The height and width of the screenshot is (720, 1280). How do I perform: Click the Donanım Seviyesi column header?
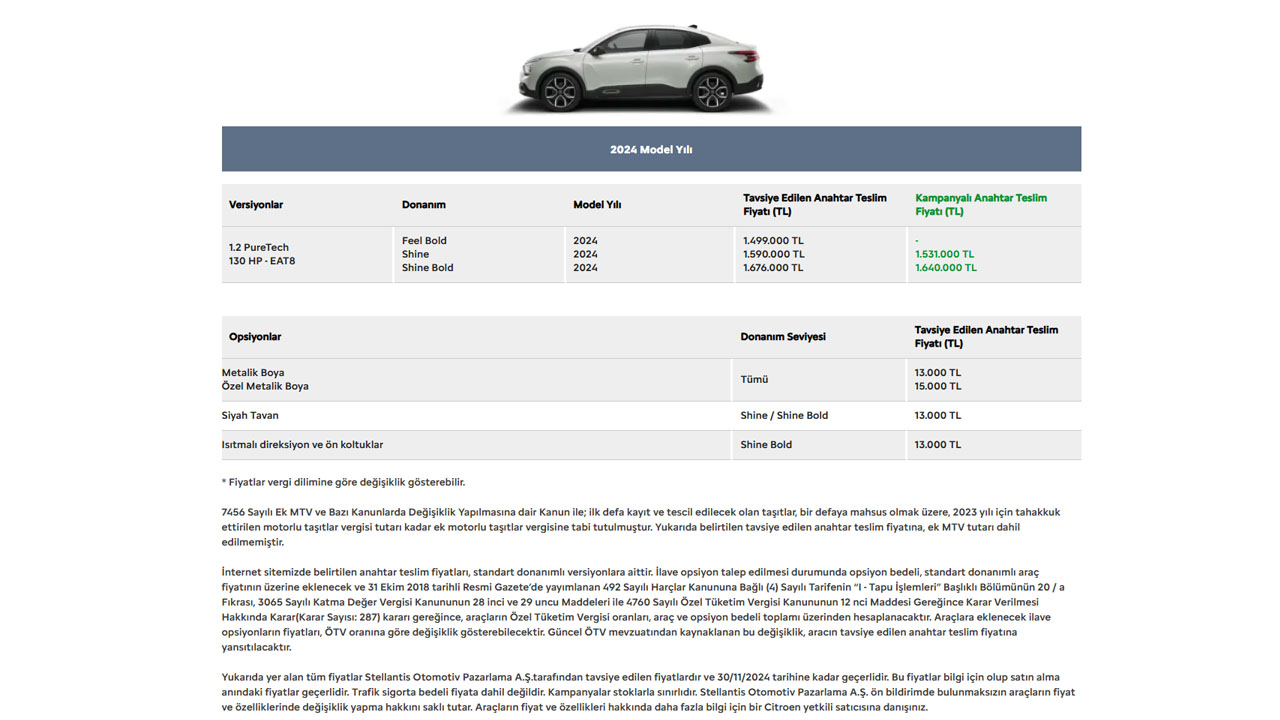[x=783, y=337]
